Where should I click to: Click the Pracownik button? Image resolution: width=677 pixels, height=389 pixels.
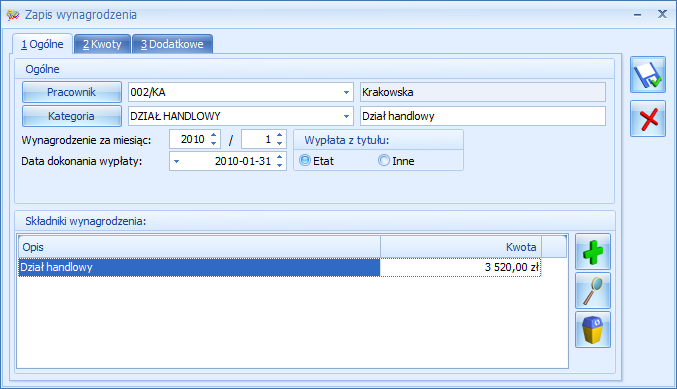pyautogui.click(x=72, y=92)
